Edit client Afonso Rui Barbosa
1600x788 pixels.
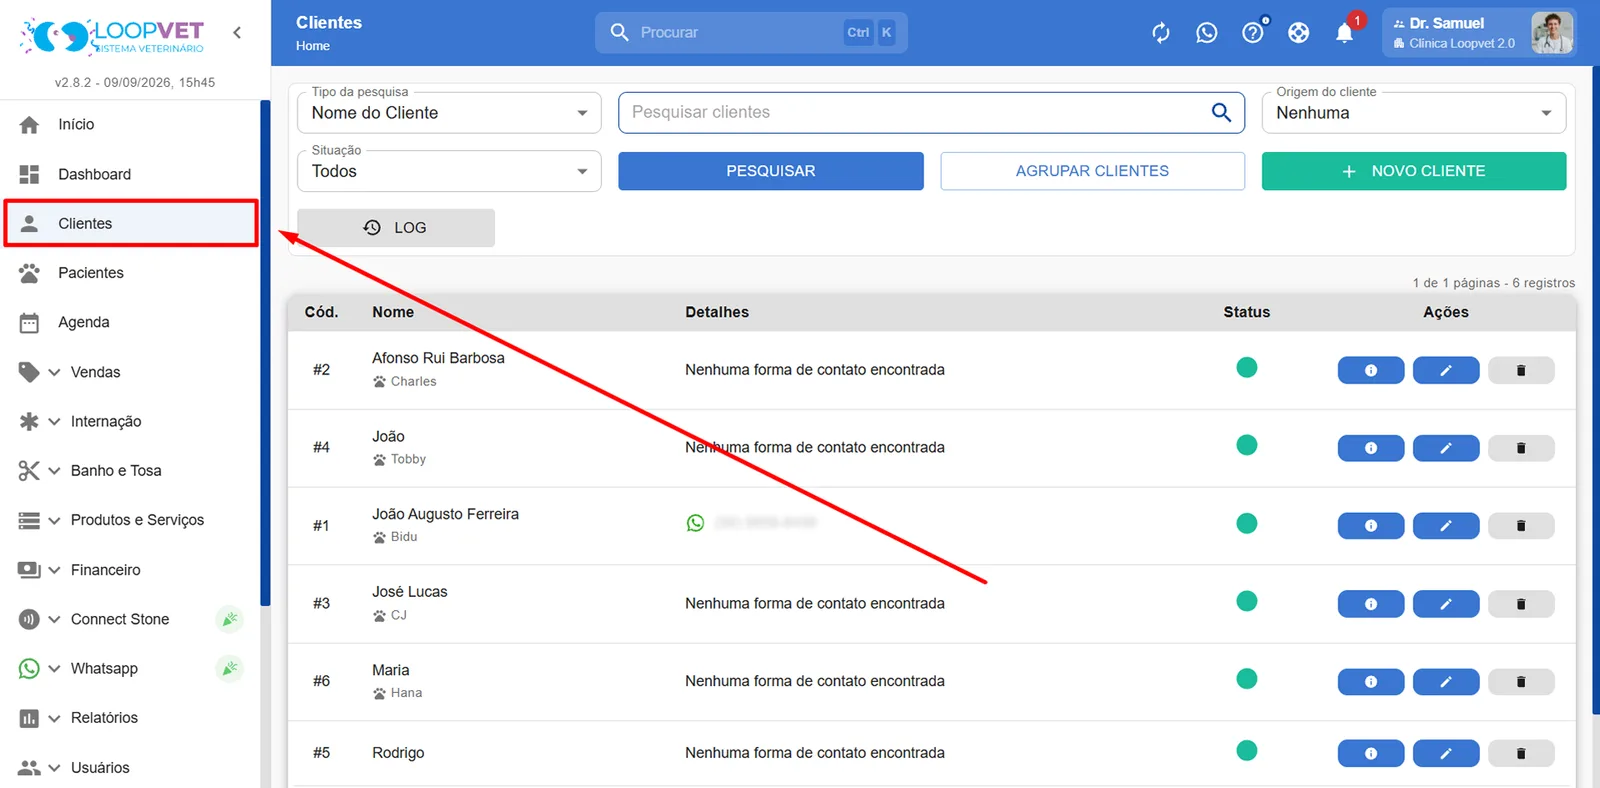point(1446,370)
